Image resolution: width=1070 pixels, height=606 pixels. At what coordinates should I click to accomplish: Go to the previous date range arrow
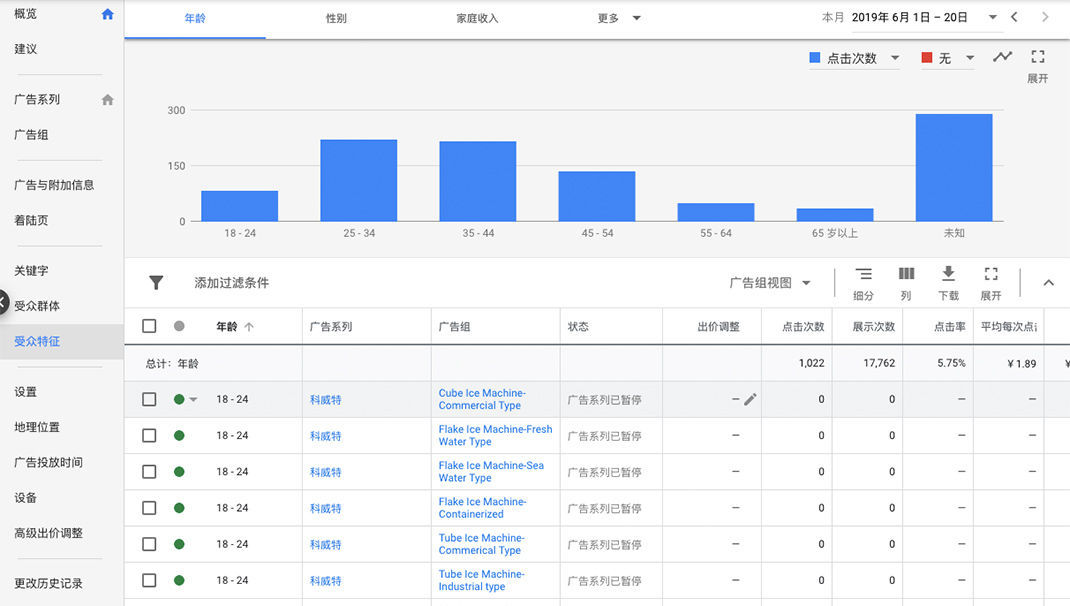pos(1015,17)
